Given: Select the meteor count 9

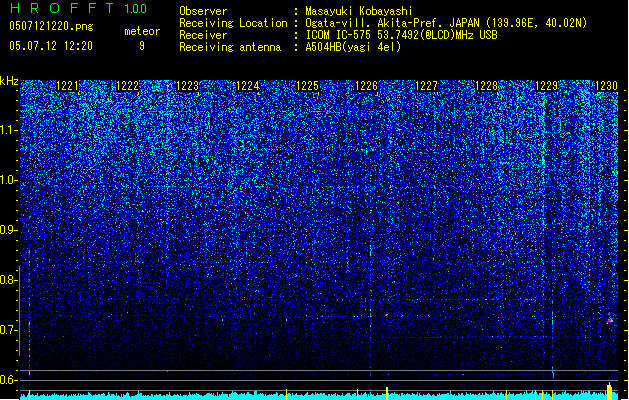Looking at the screenshot, I should pos(142,46).
